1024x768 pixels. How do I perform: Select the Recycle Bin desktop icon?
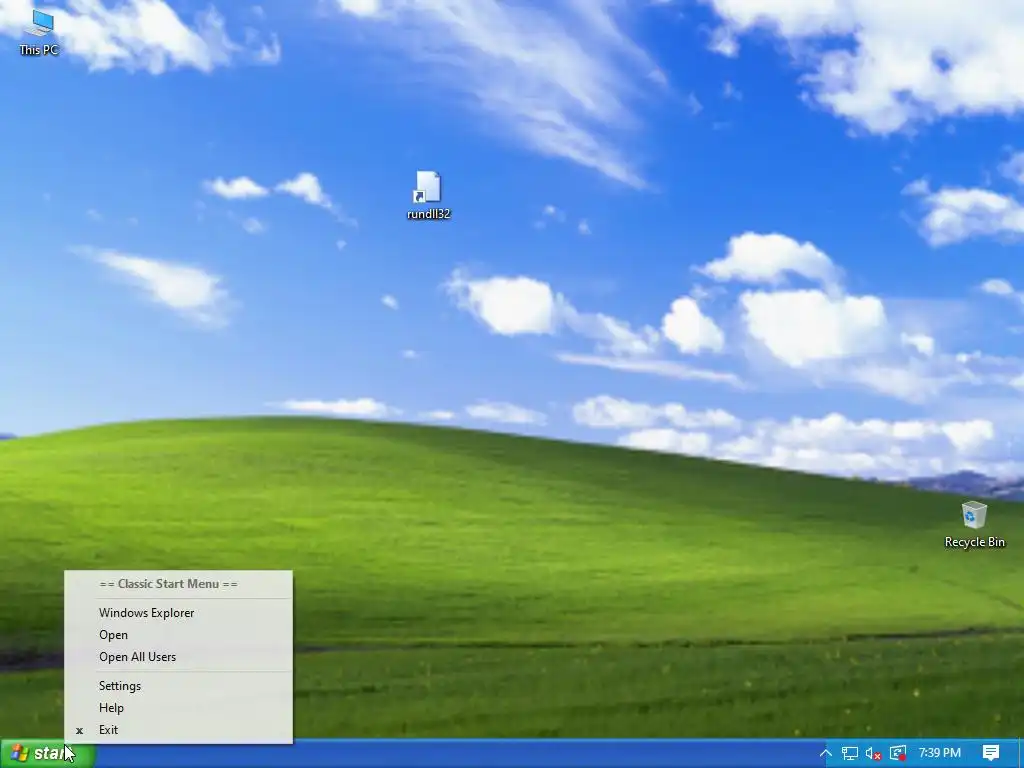pyautogui.click(x=974, y=524)
